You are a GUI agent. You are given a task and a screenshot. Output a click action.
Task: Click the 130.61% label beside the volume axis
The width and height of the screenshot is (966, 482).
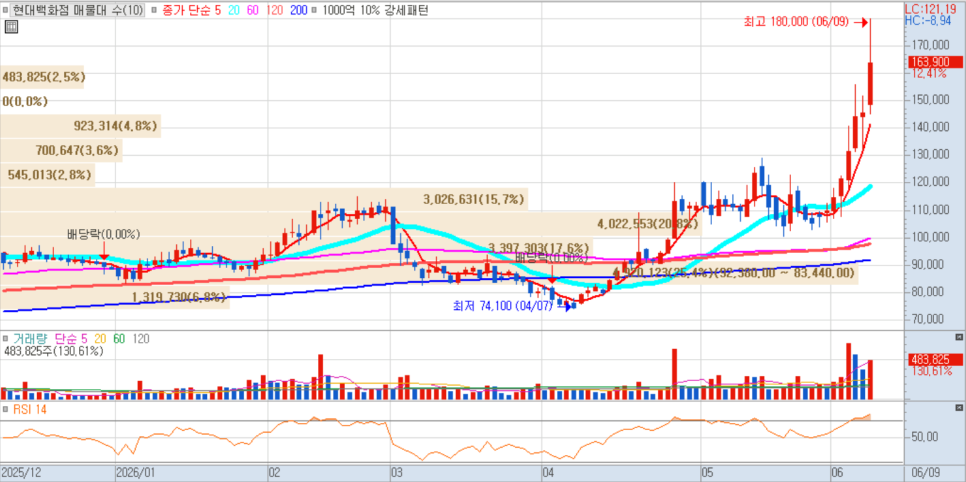(931, 371)
